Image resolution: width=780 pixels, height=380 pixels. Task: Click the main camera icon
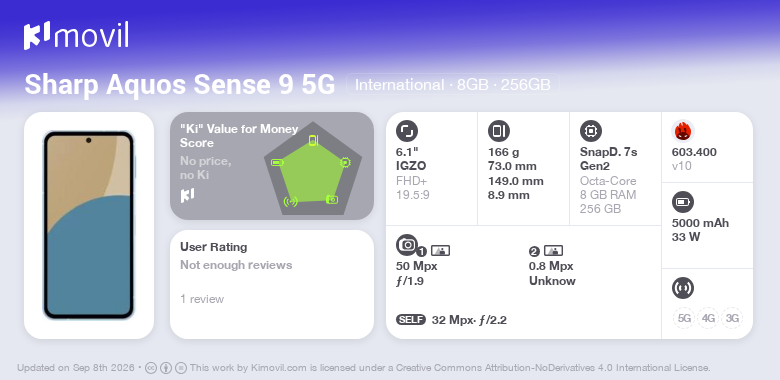tap(407, 244)
